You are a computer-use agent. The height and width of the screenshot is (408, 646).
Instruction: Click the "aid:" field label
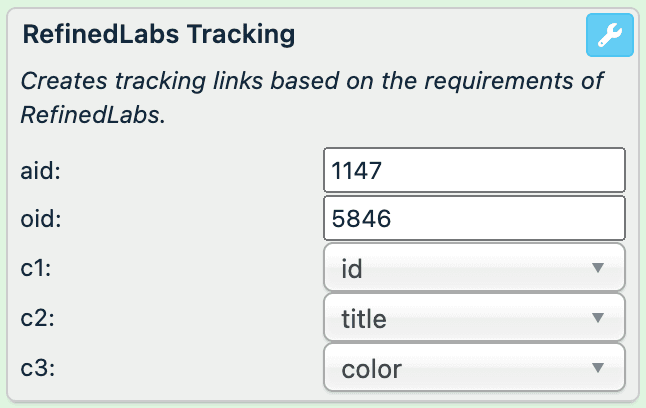38,171
